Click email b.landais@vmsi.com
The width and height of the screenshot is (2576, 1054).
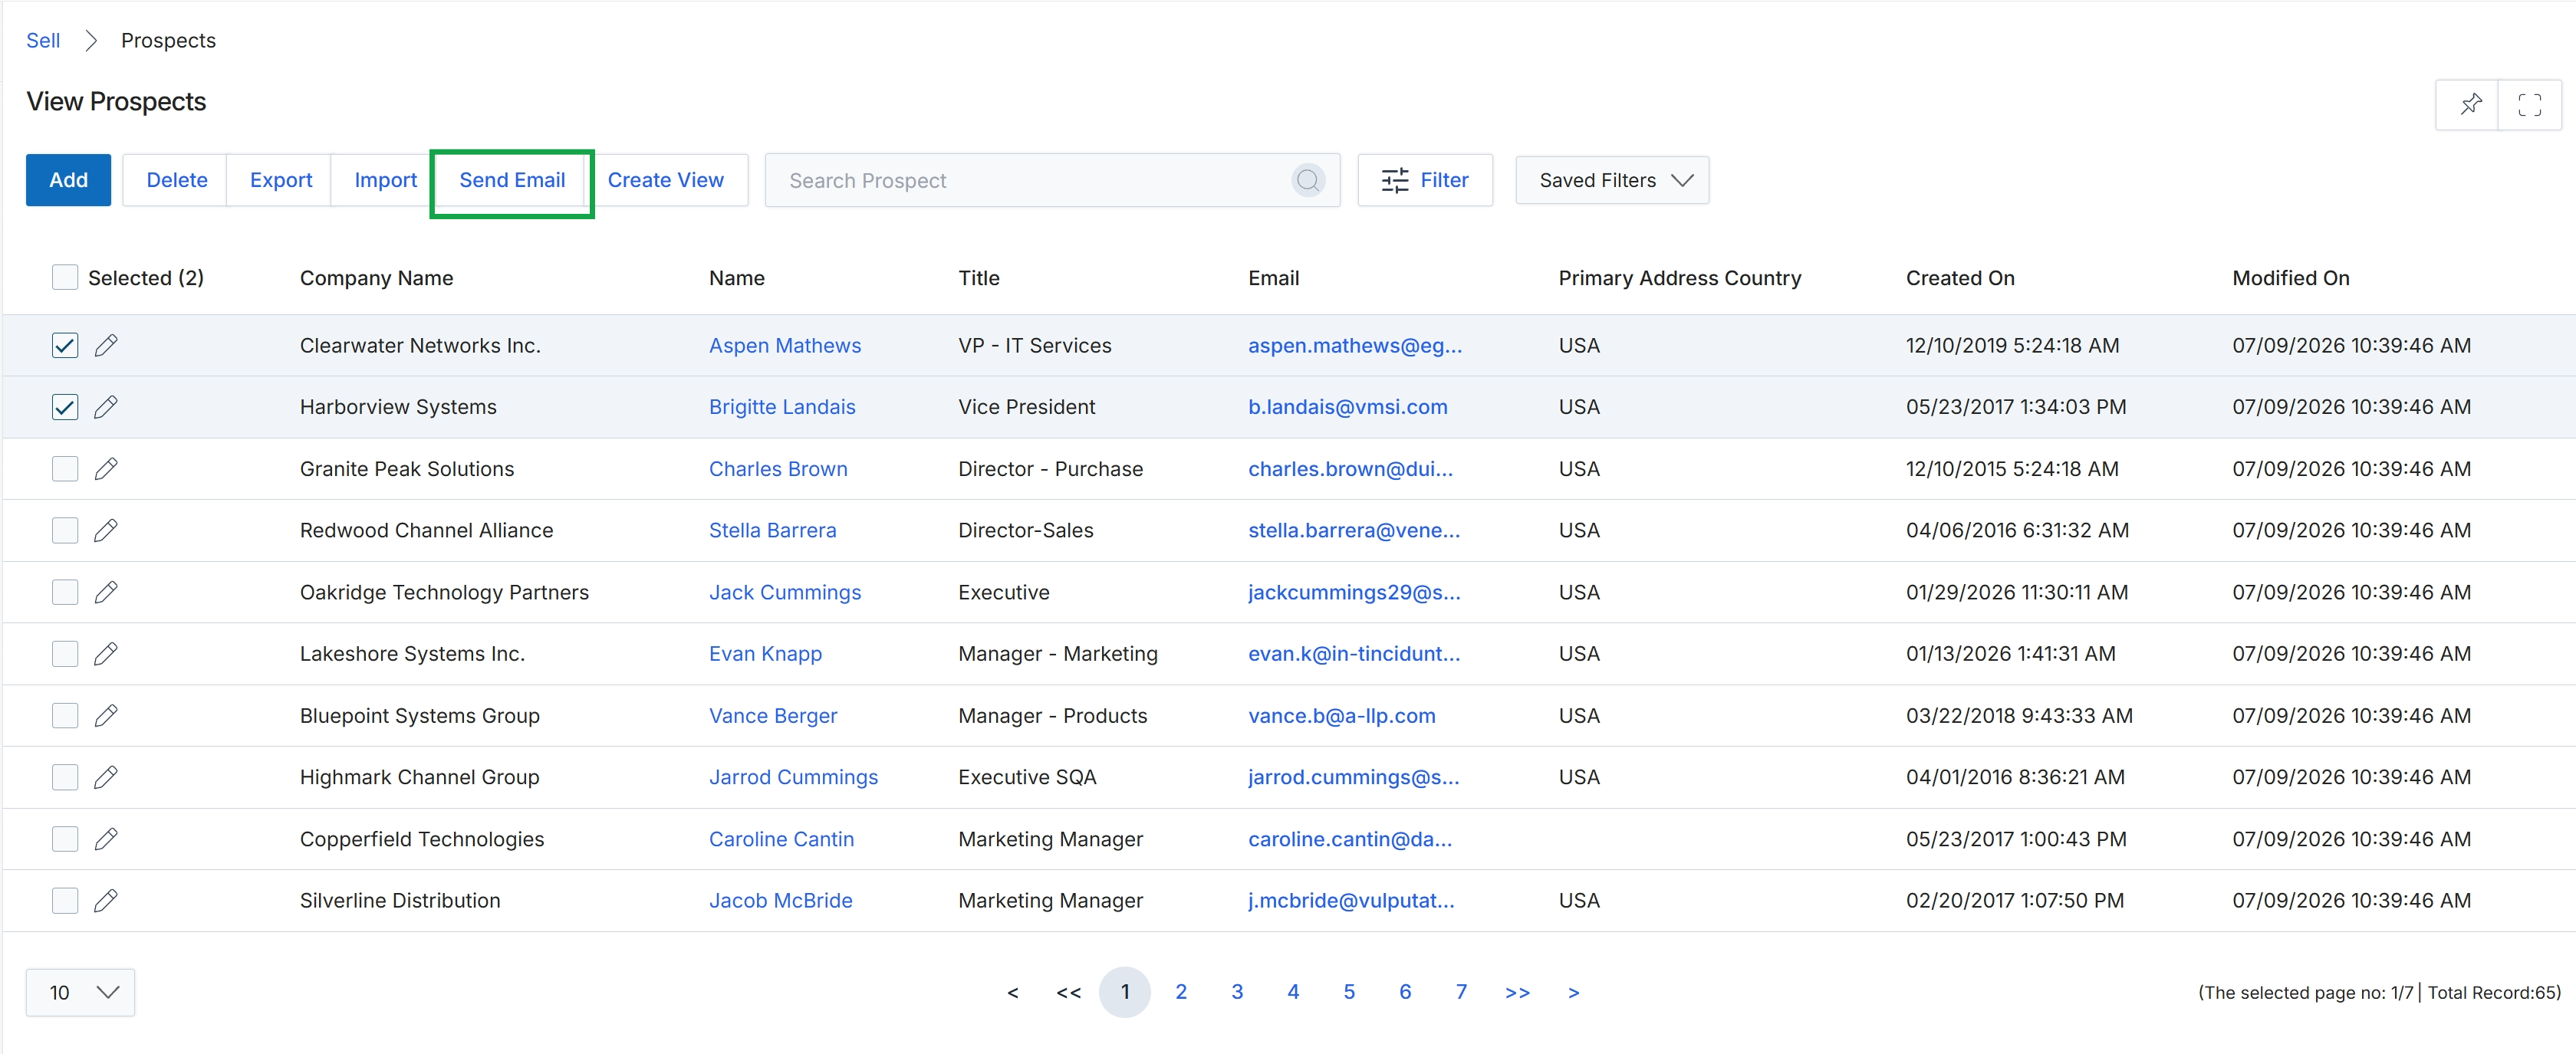[1347, 407]
